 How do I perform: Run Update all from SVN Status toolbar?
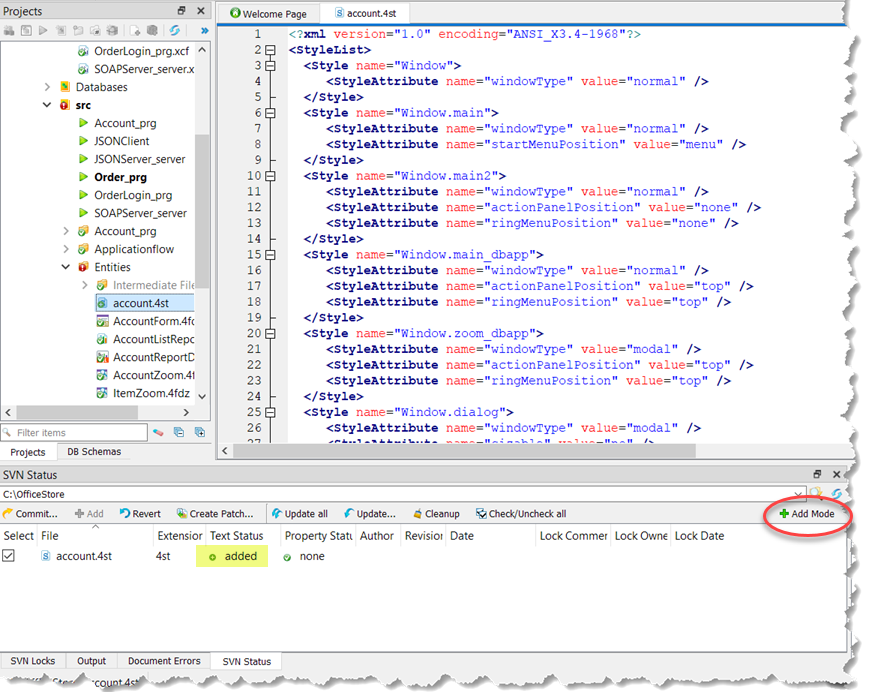[299, 513]
